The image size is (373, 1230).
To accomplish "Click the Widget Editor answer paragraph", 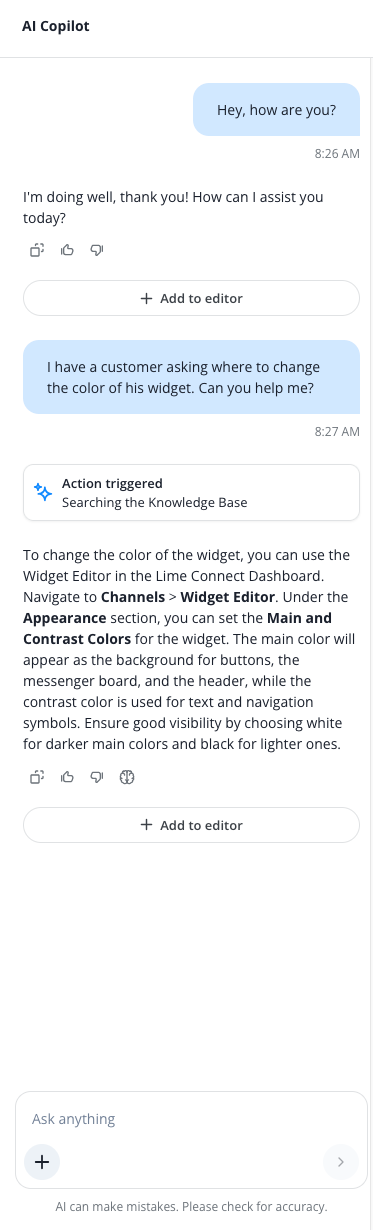I will (x=189, y=648).
